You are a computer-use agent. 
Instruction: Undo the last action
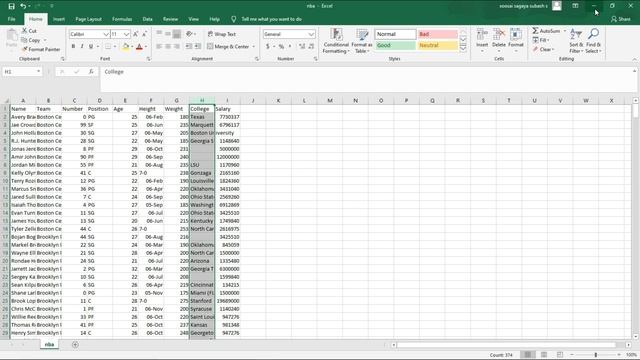pos(23,6)
